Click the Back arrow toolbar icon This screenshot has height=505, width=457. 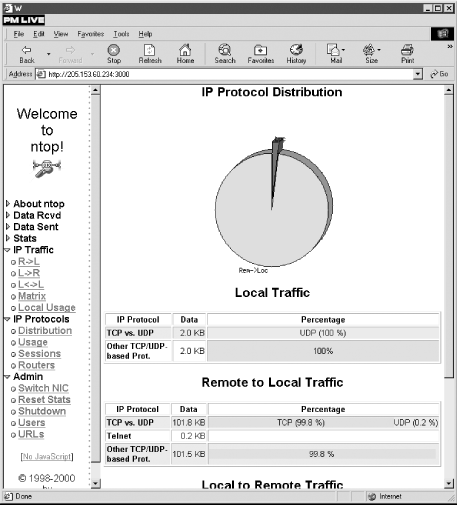pos(26,50)
